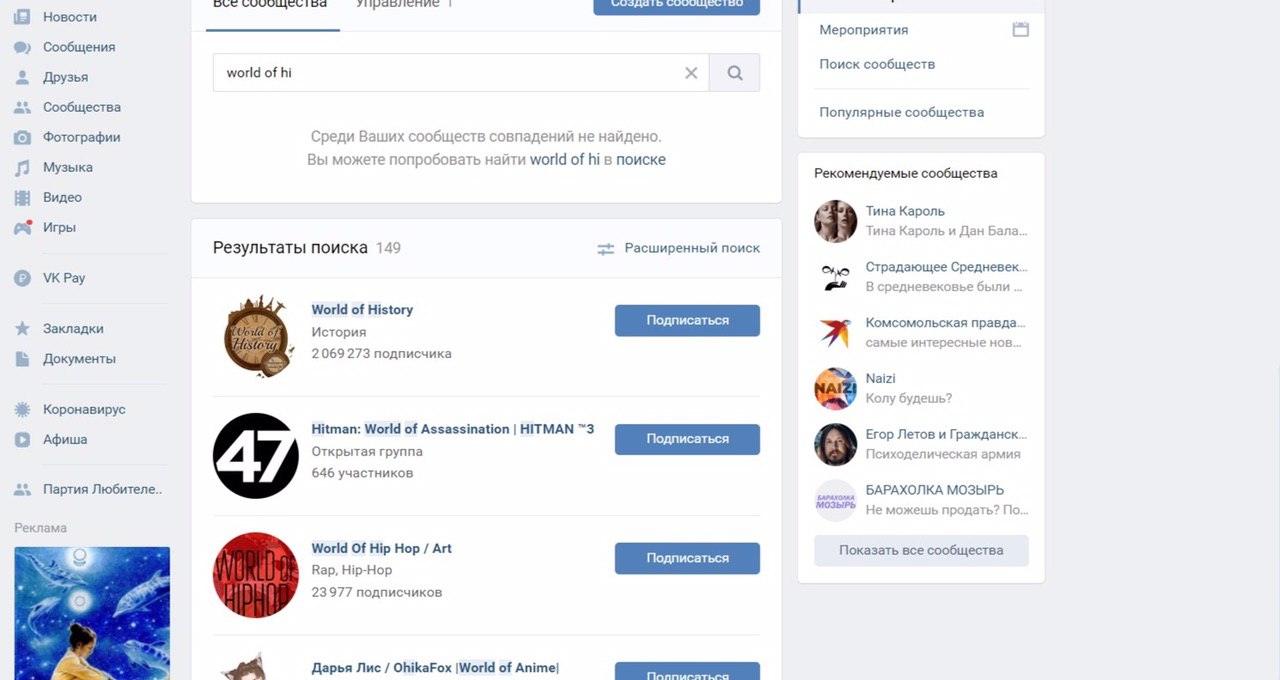Click the Сообщения chat bubble icon
The width and height of the screenshot is (1280, 680).
click(x=22, y=47)
